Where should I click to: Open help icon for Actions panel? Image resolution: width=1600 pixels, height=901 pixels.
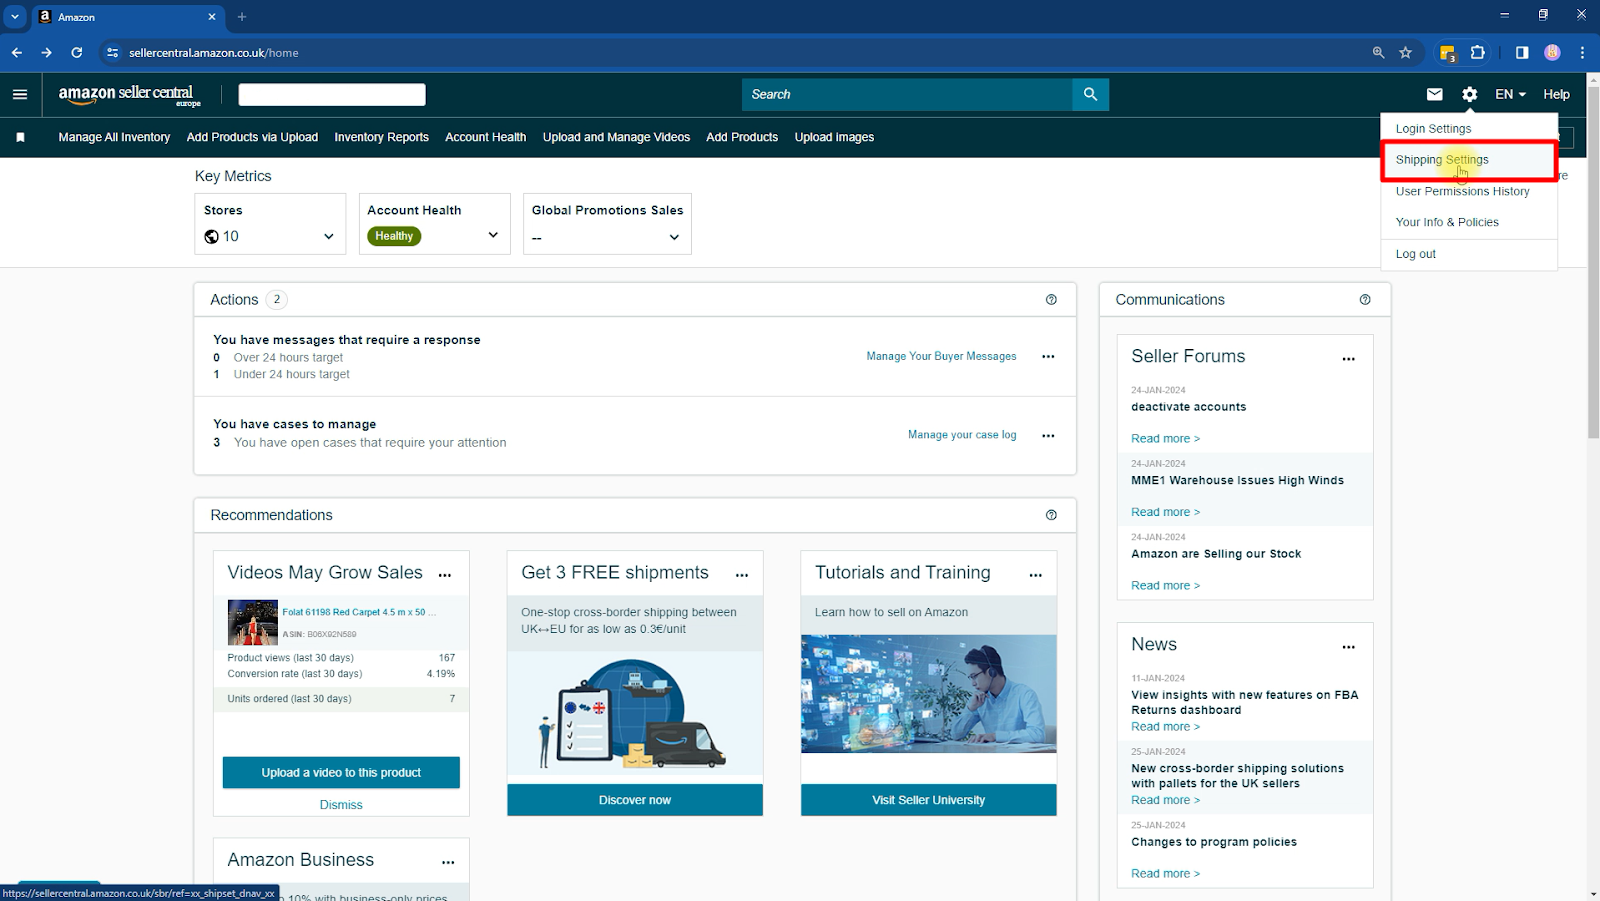1051,299
